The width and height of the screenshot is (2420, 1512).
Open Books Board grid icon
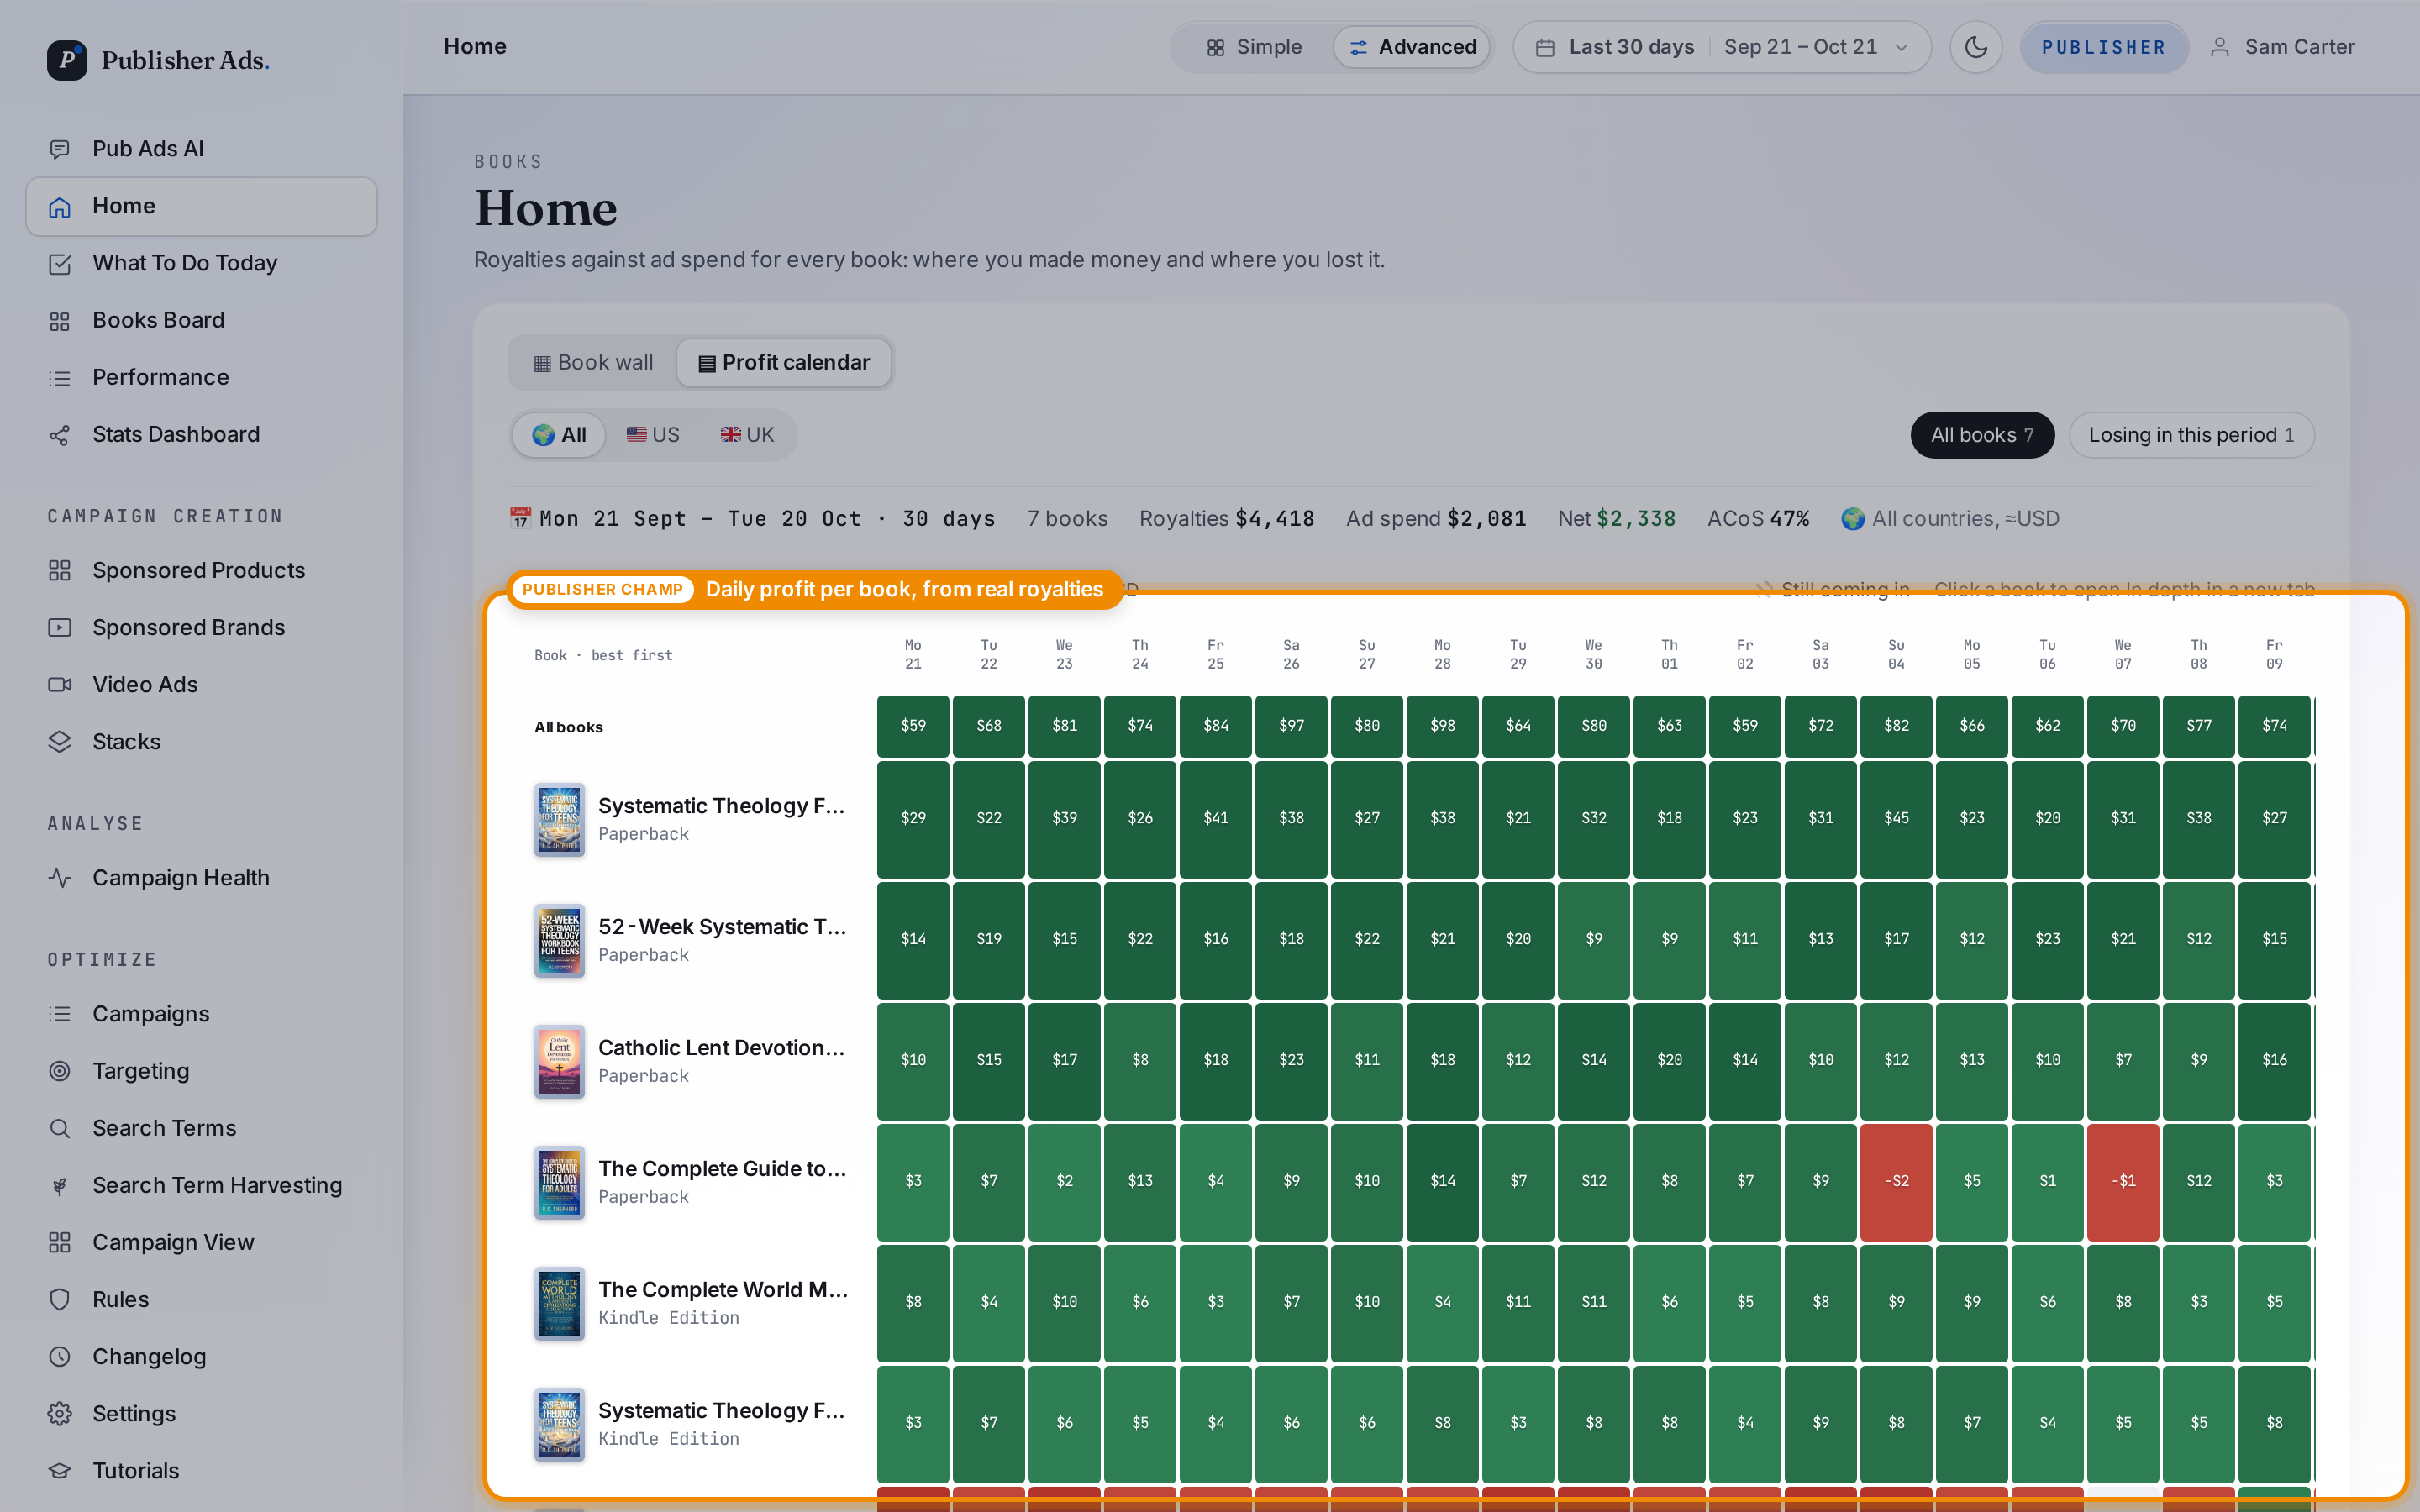pyautogui.click(x=60, y=320)
